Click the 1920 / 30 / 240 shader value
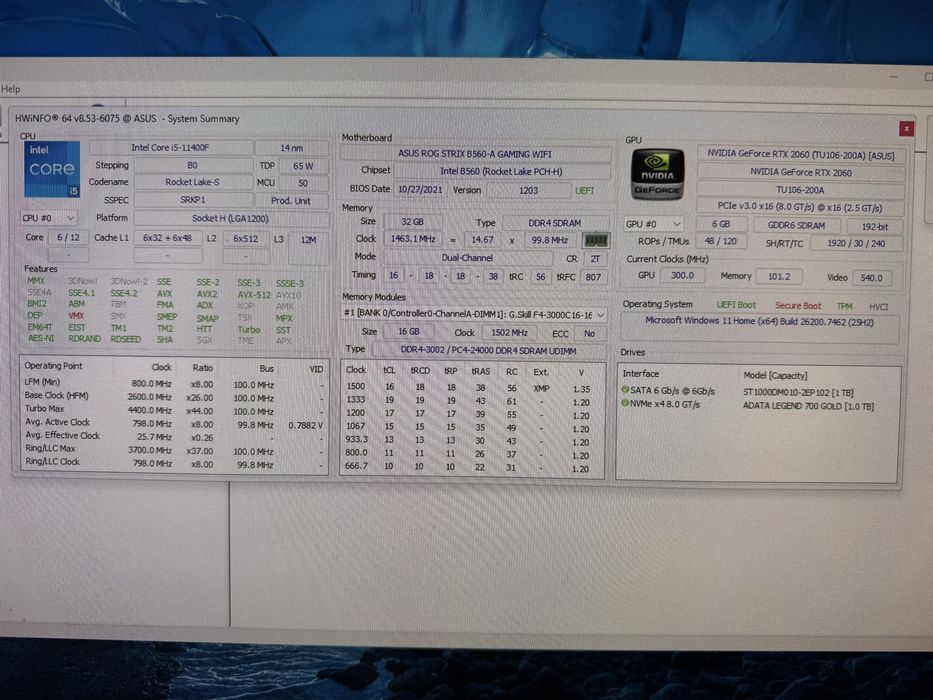The height and width of the screenshot is (700, 933). click(856, 244)
